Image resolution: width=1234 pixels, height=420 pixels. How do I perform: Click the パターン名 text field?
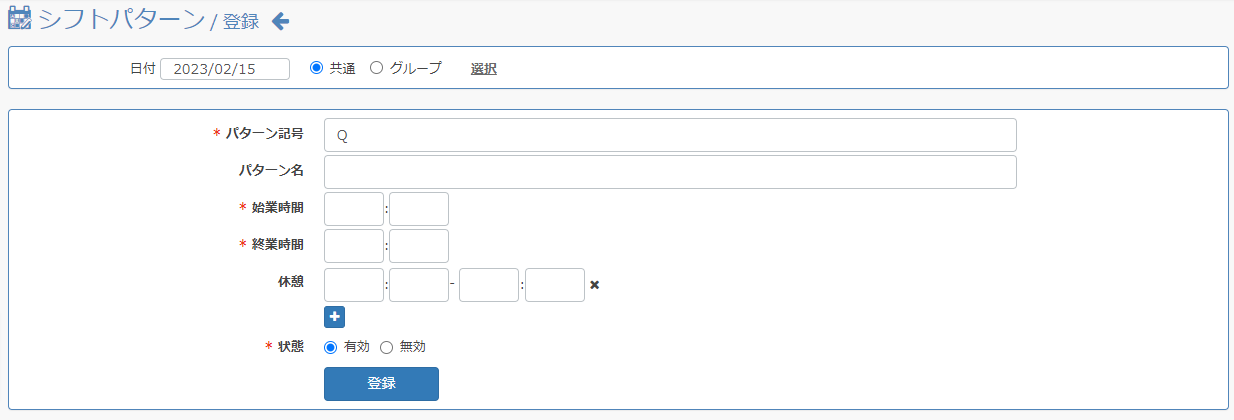(x=670, y=172)
